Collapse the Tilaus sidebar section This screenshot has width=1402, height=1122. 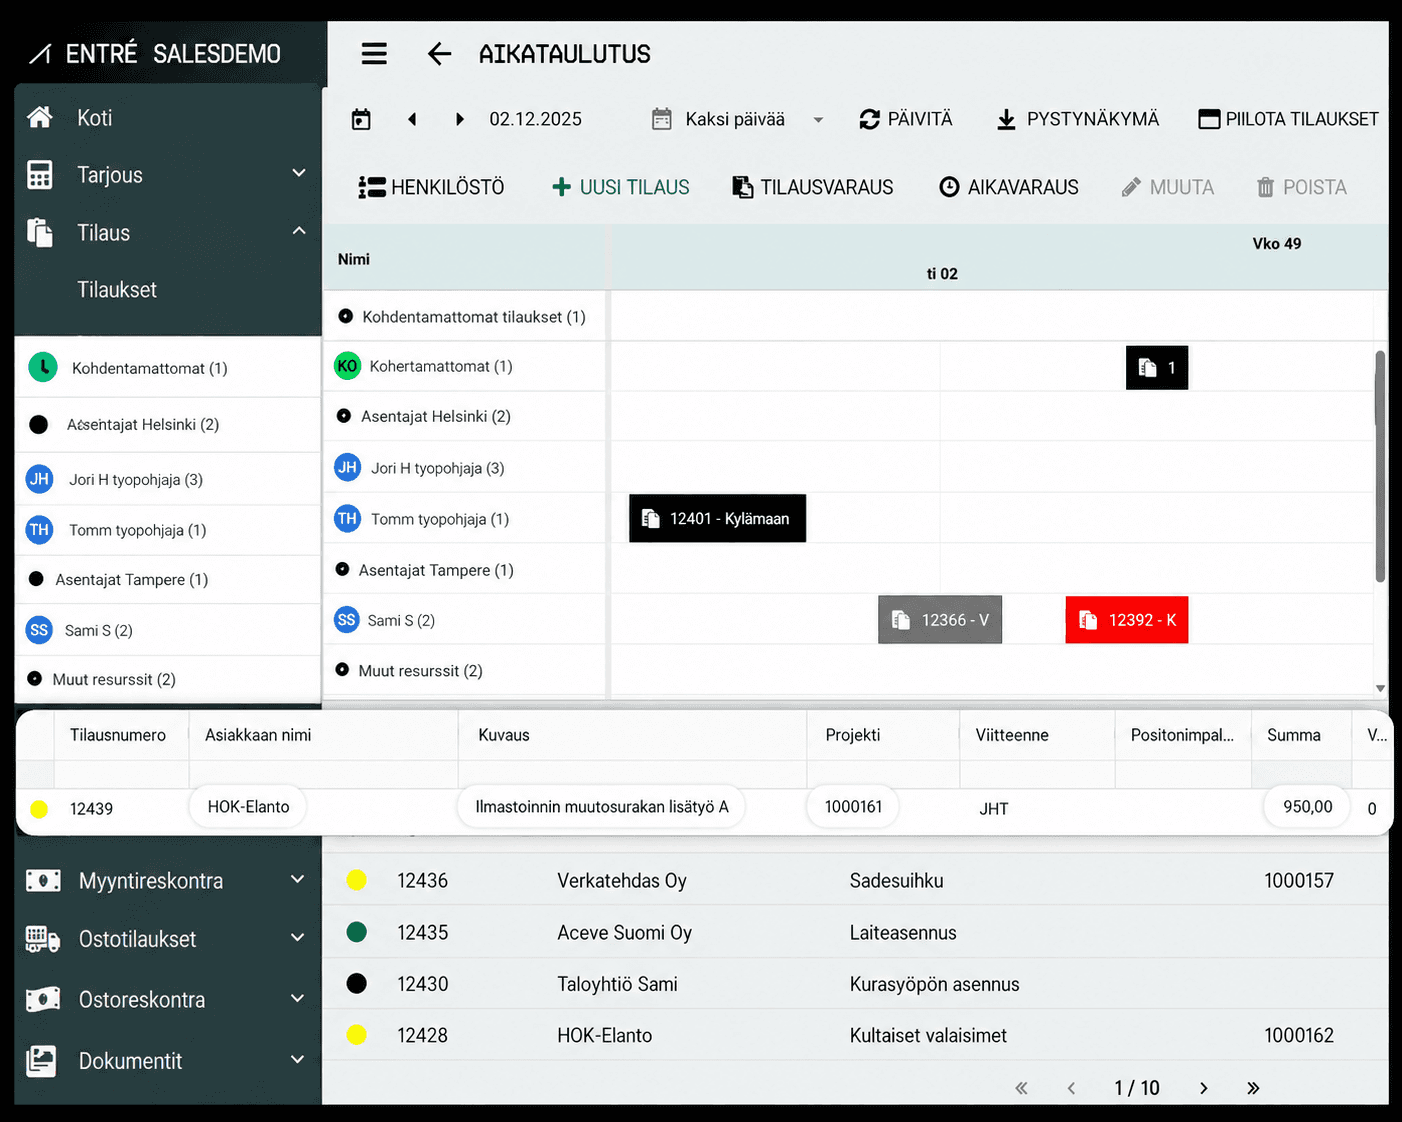click(168, 233)
